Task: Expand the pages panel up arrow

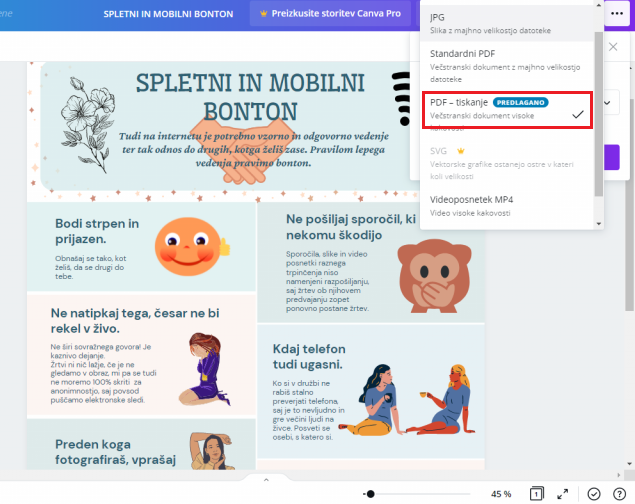Action: pyautogui.click(x=266, y=480)
